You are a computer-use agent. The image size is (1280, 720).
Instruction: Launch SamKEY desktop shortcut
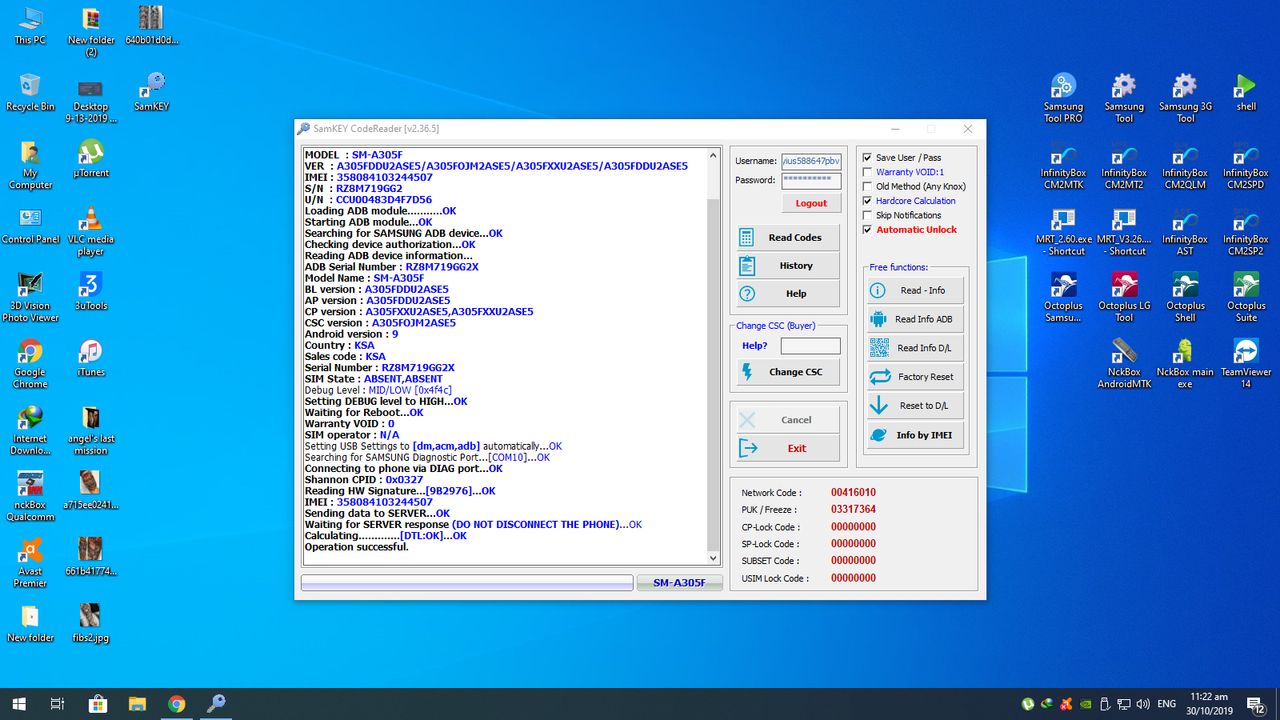pos(151,92)
